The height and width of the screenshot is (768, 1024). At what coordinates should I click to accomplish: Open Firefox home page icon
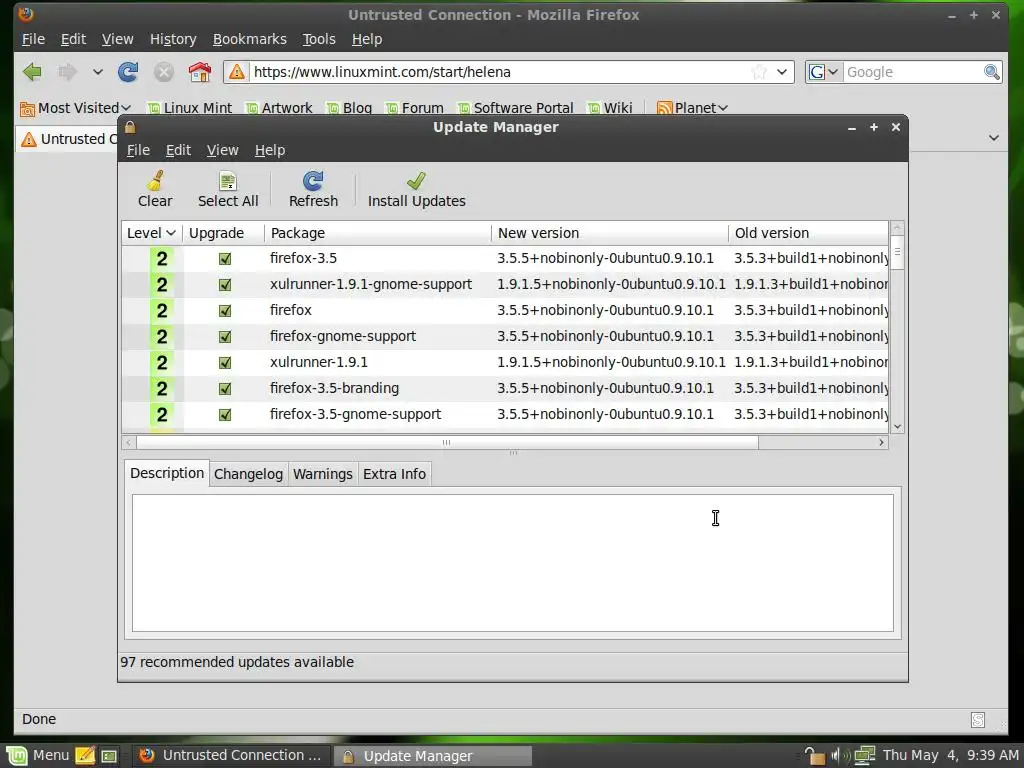click(200, 72)
